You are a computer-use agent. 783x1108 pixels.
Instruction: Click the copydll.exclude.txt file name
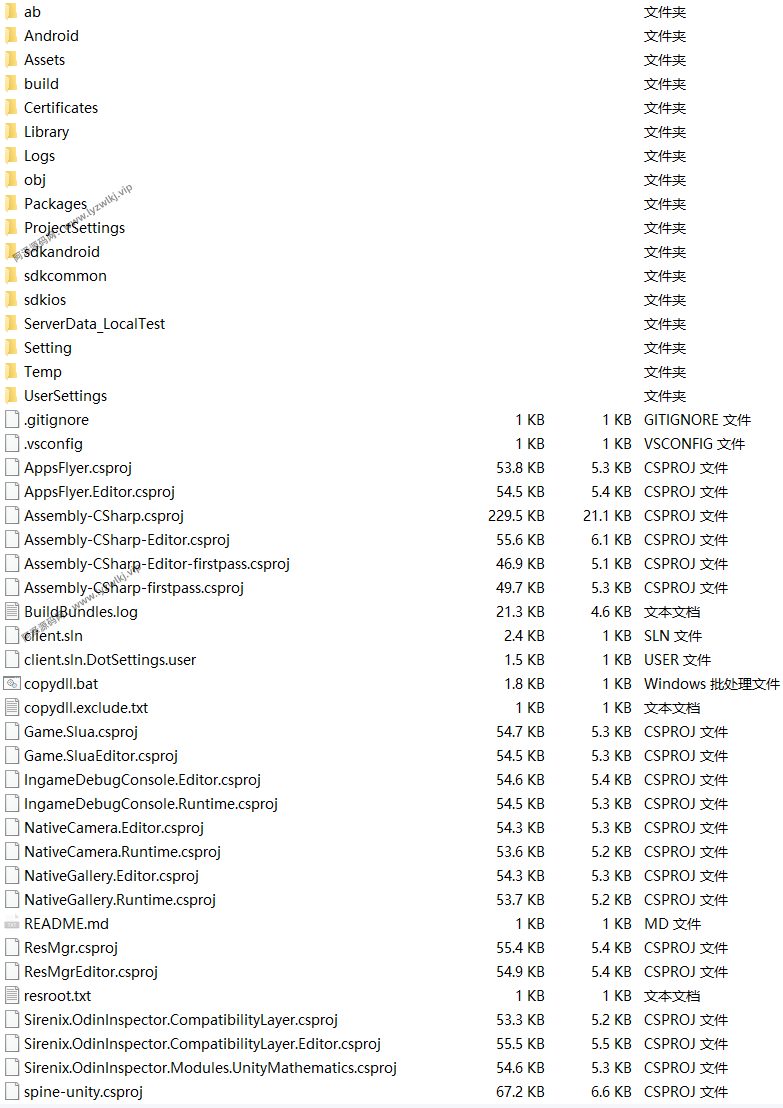86,708
